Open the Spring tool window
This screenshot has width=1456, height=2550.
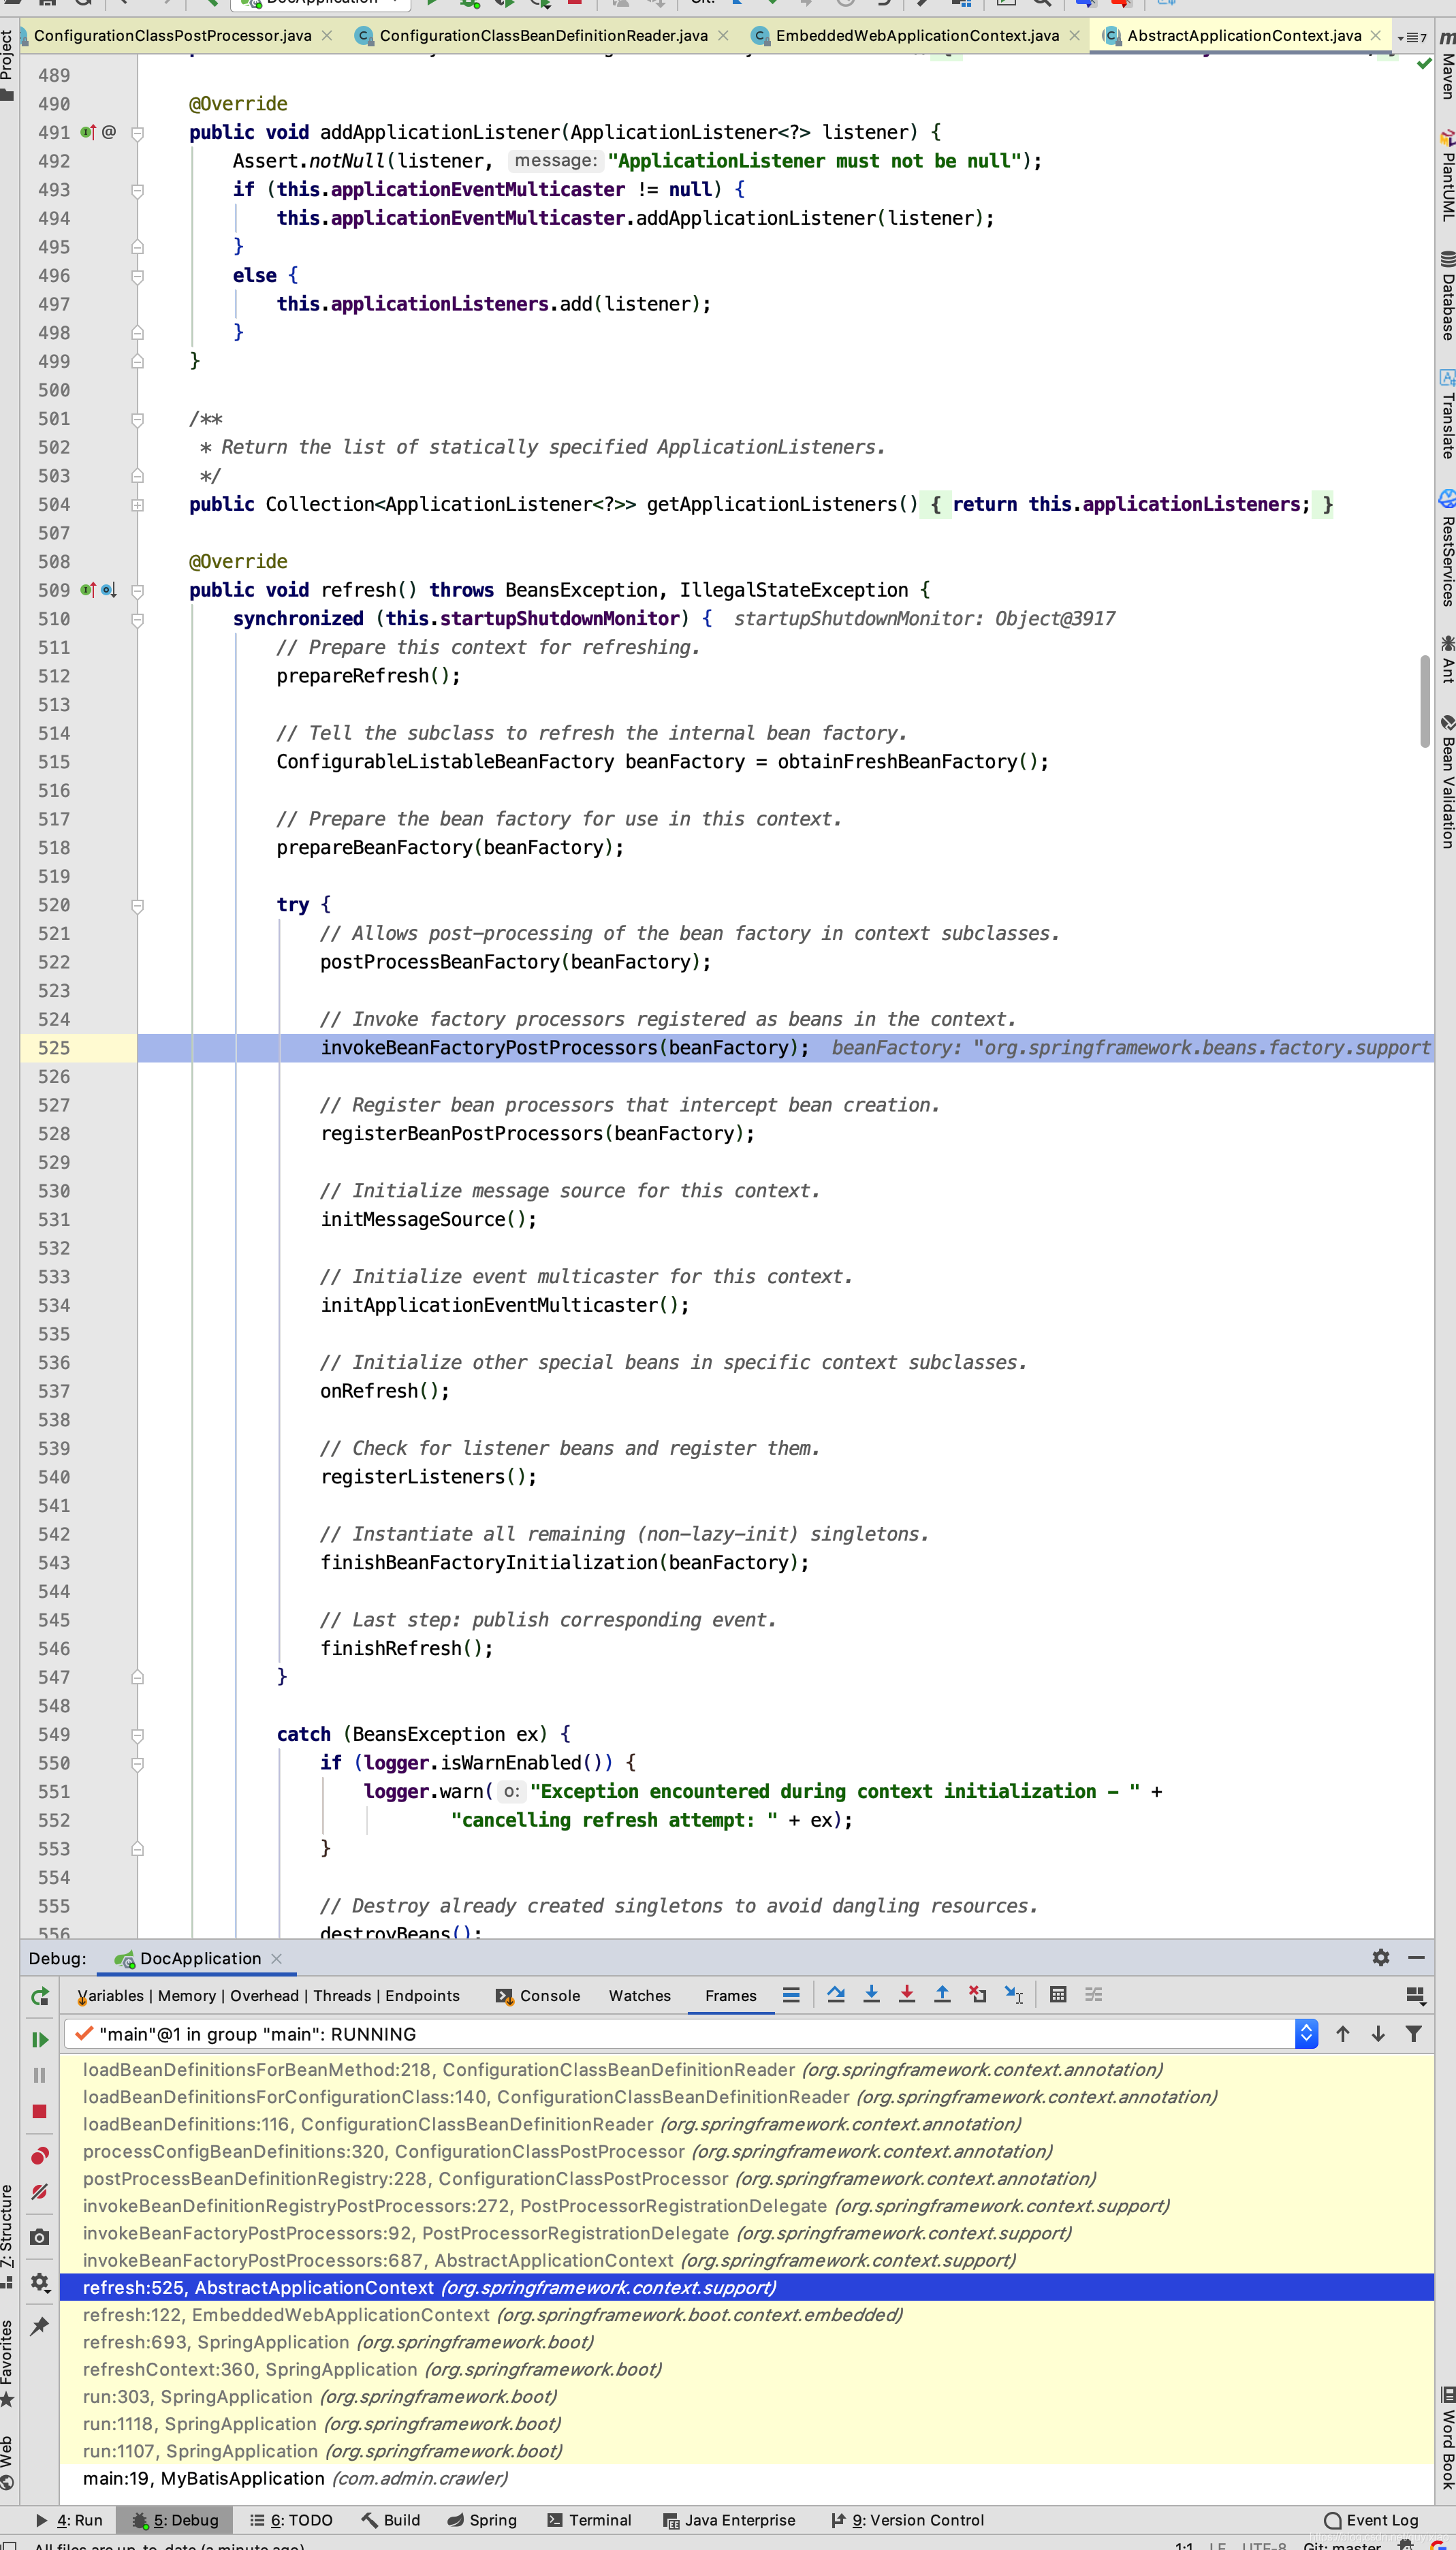point(482,2520)
